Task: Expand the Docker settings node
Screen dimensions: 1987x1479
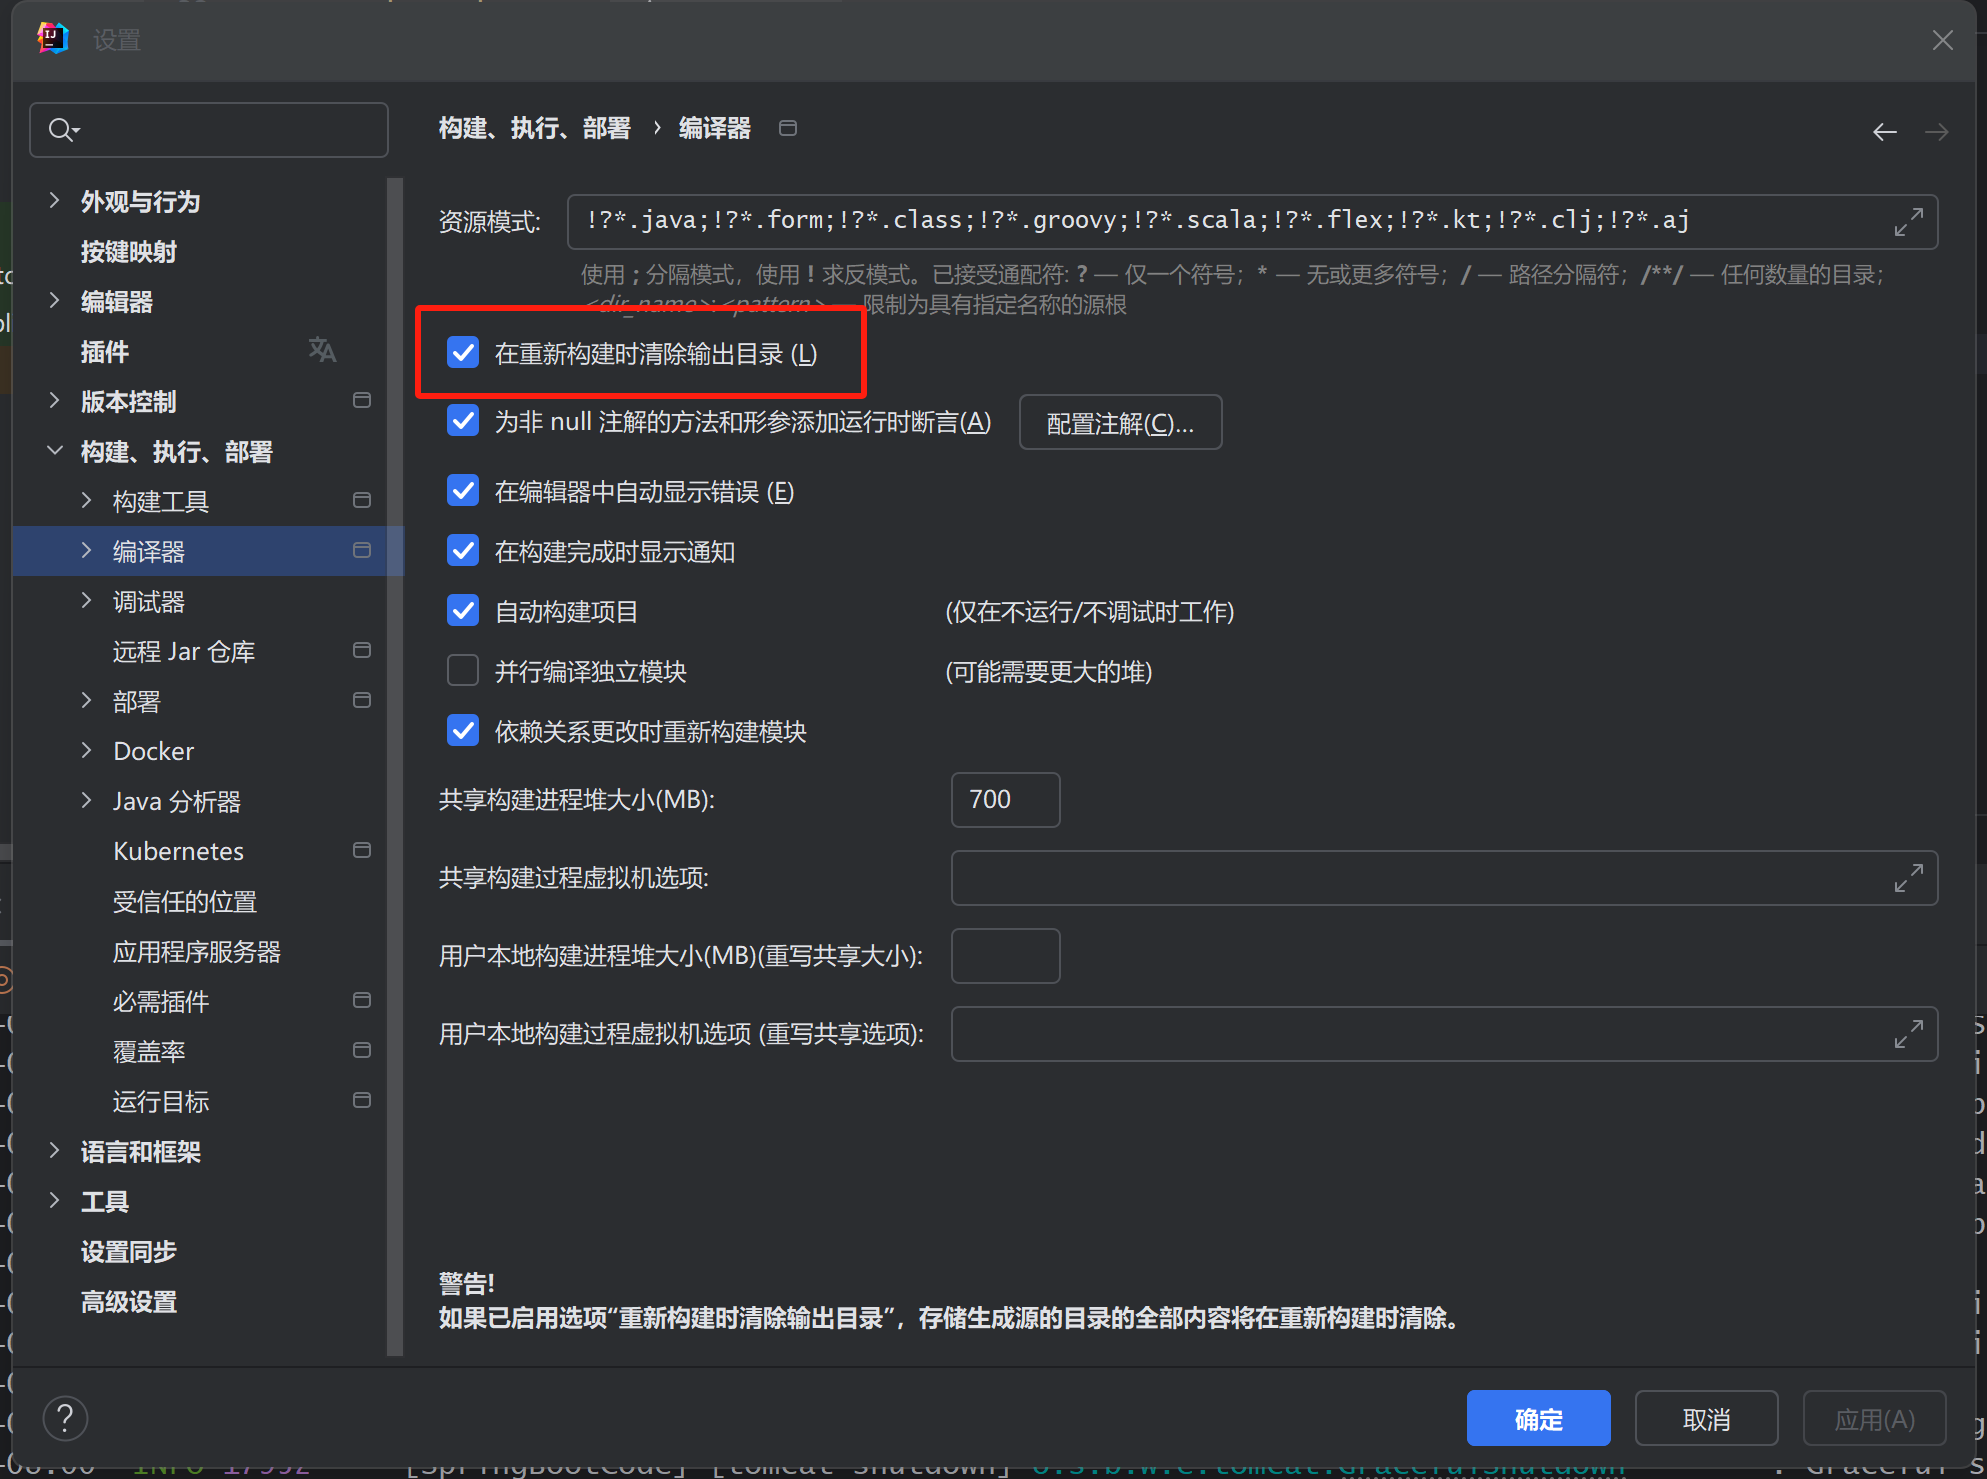Action: pyautogui.click(x=87, y=751)
